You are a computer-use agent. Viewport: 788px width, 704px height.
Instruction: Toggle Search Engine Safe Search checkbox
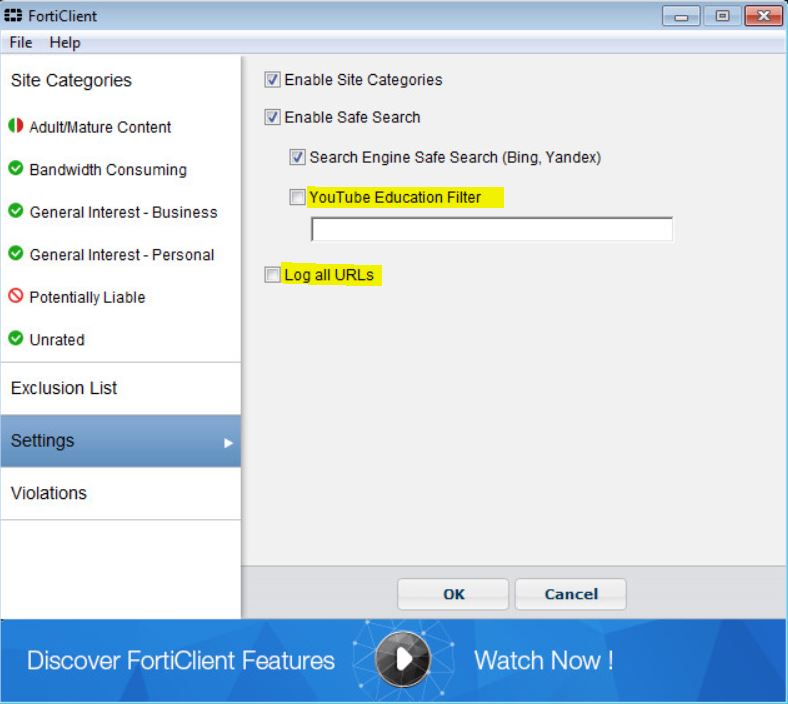[297, 157]
